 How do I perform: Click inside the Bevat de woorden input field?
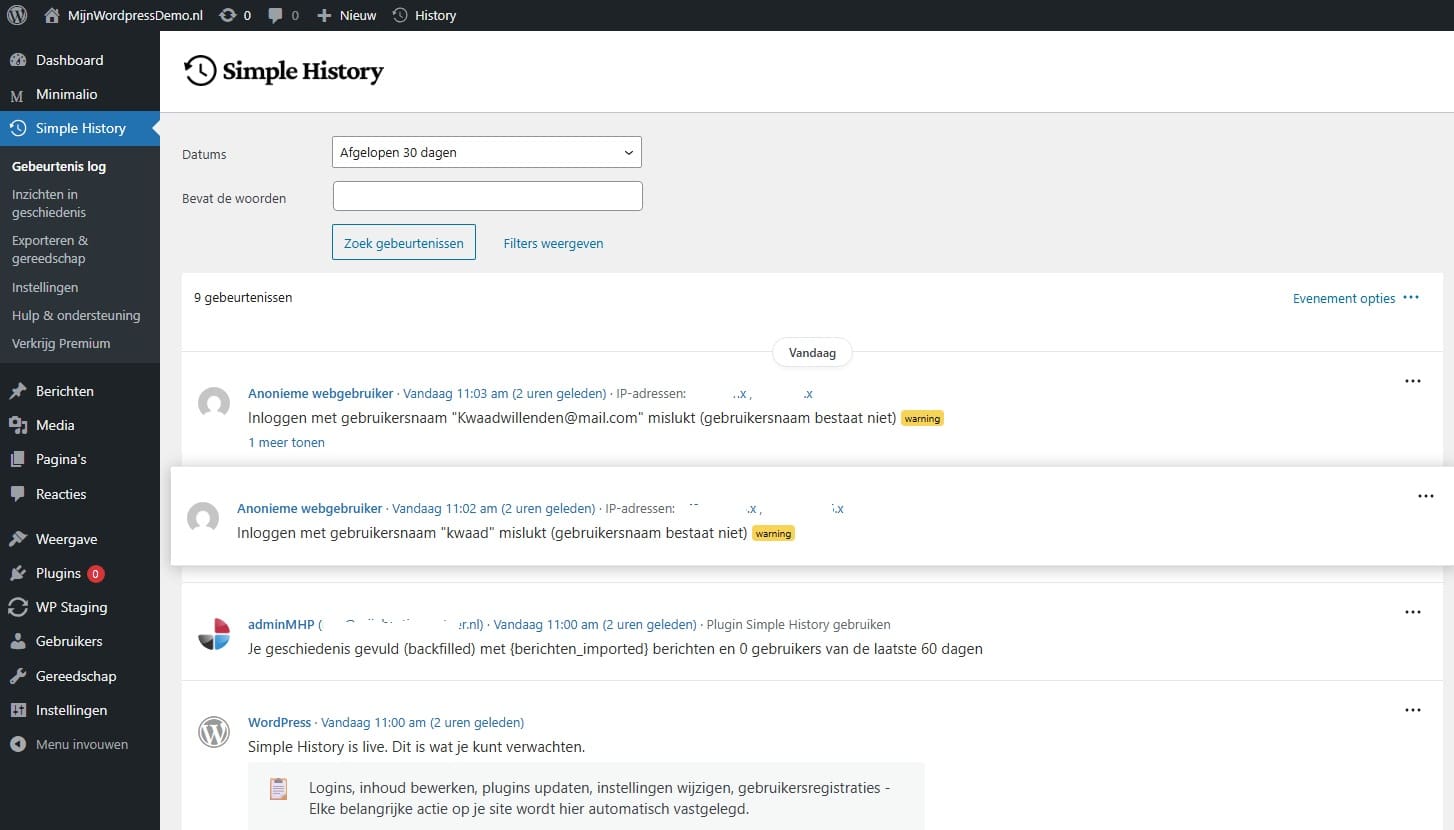coord(486,195)
